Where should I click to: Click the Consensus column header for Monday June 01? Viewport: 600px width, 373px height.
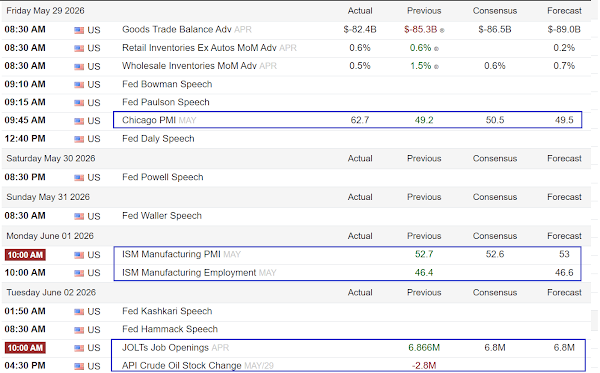pyautogui.click(x=494, y=236)
